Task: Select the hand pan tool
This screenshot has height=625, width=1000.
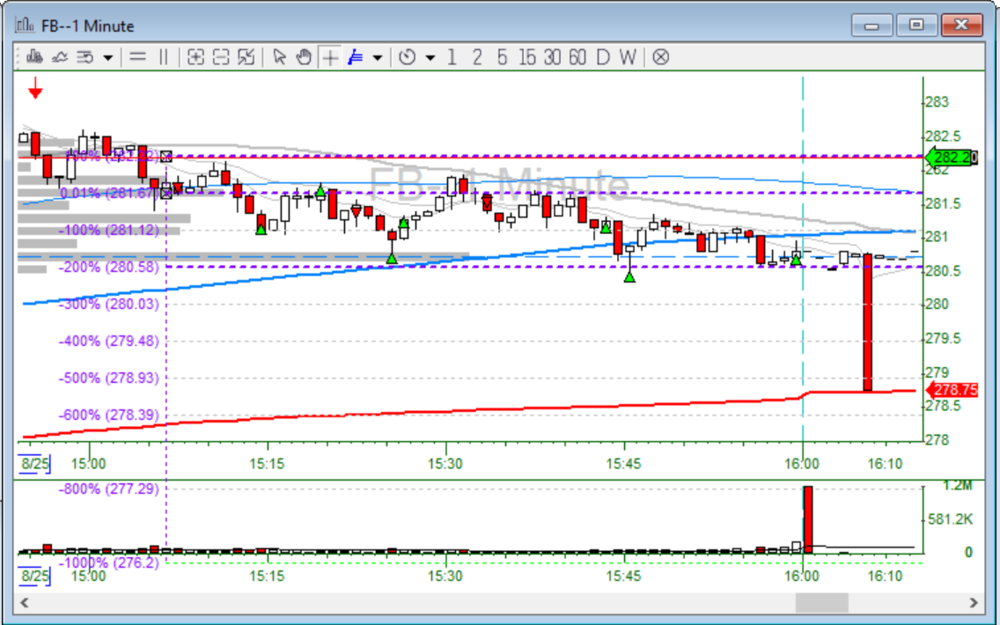Action: (304, 57)
